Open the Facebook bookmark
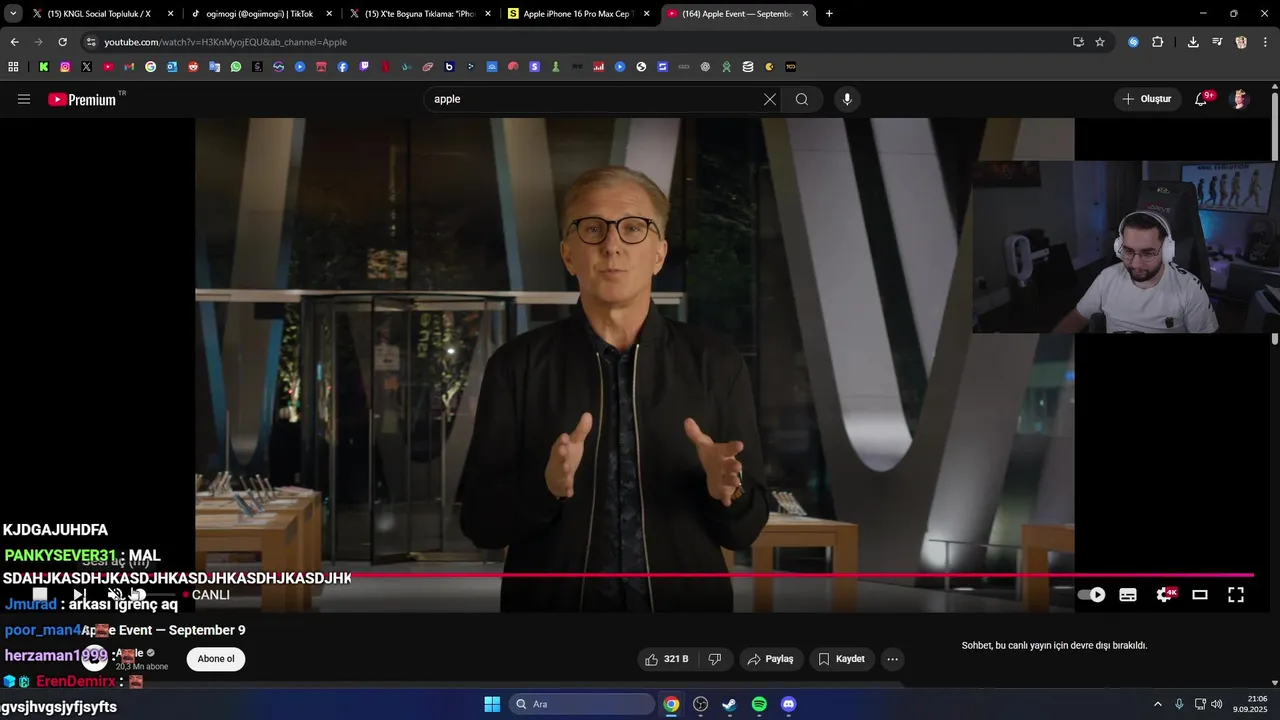This screenshot has width=1280, height=720. point(343,67)
